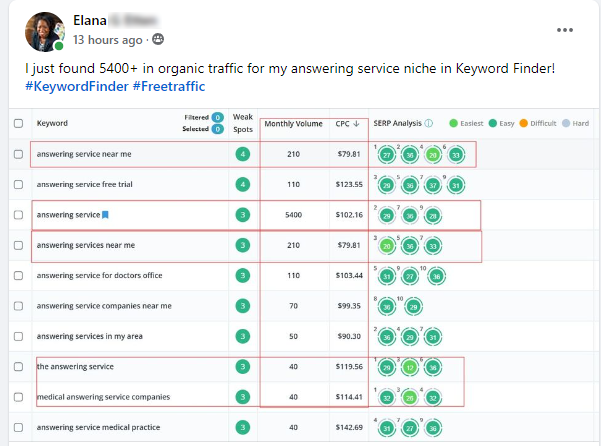This screenshot has width=601, height=446.
Task: Click the info icon next to SERP Analysis
Action: pos(429,124)
